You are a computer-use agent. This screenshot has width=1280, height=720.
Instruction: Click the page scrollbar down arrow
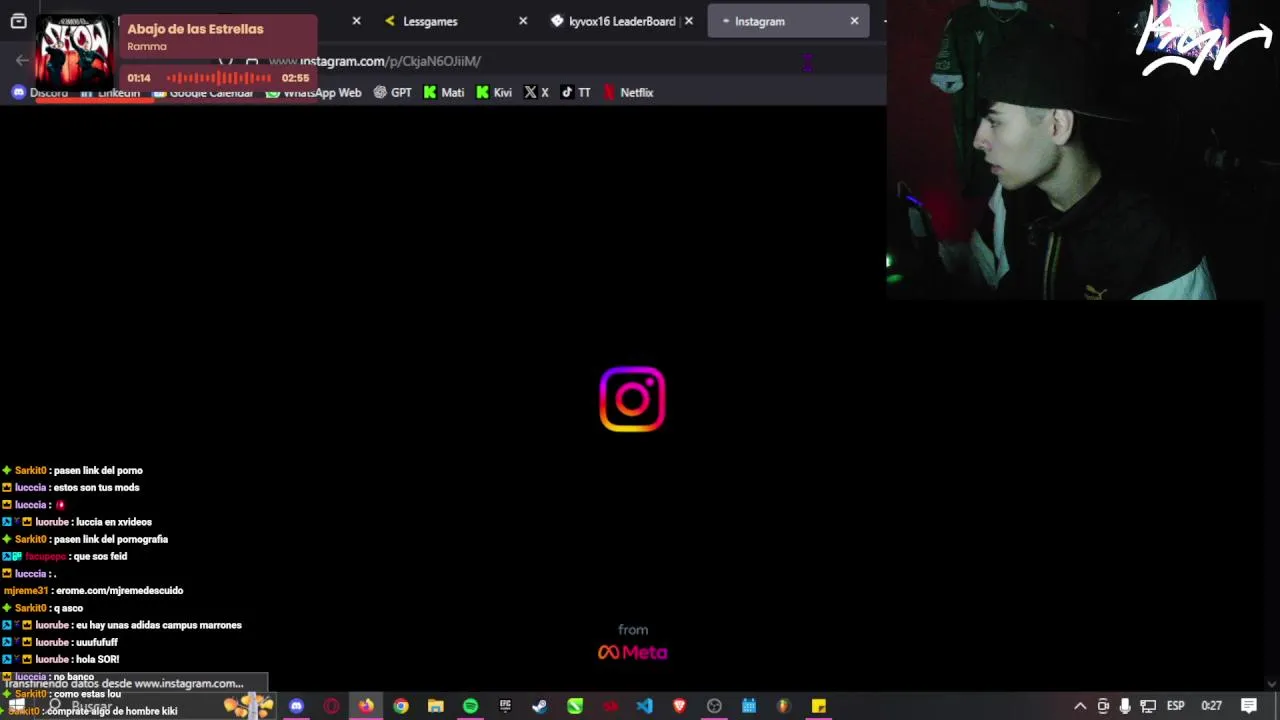(1272, 684)
